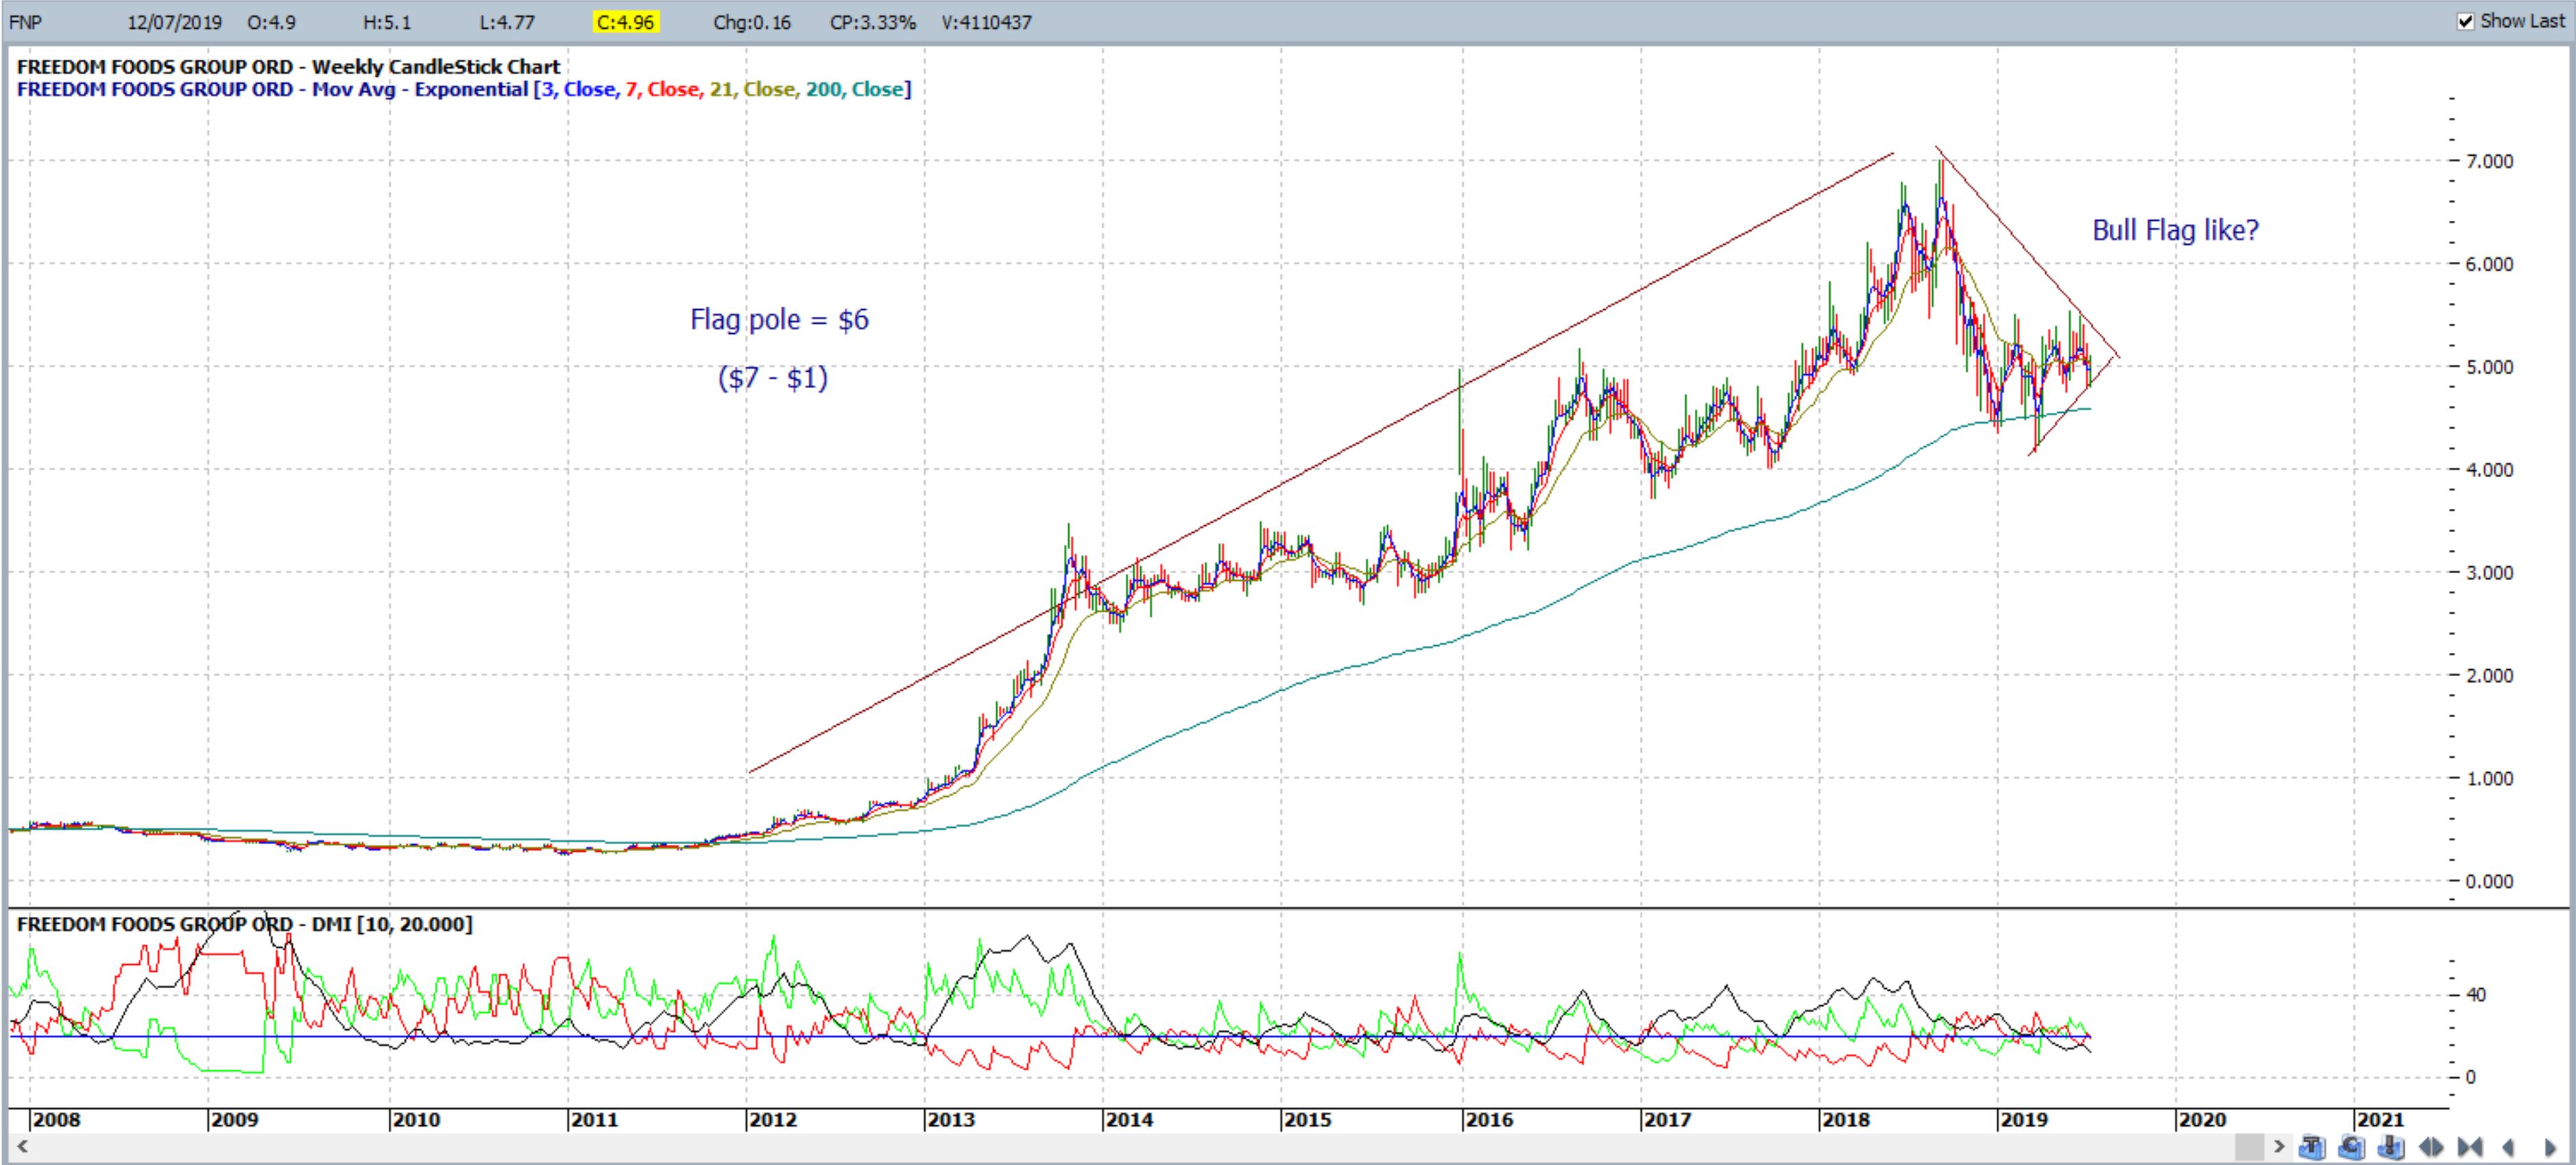Click the compress-inward double arrow icon
This screenshot has width=2576, height=1165.
(2470, 1147)
